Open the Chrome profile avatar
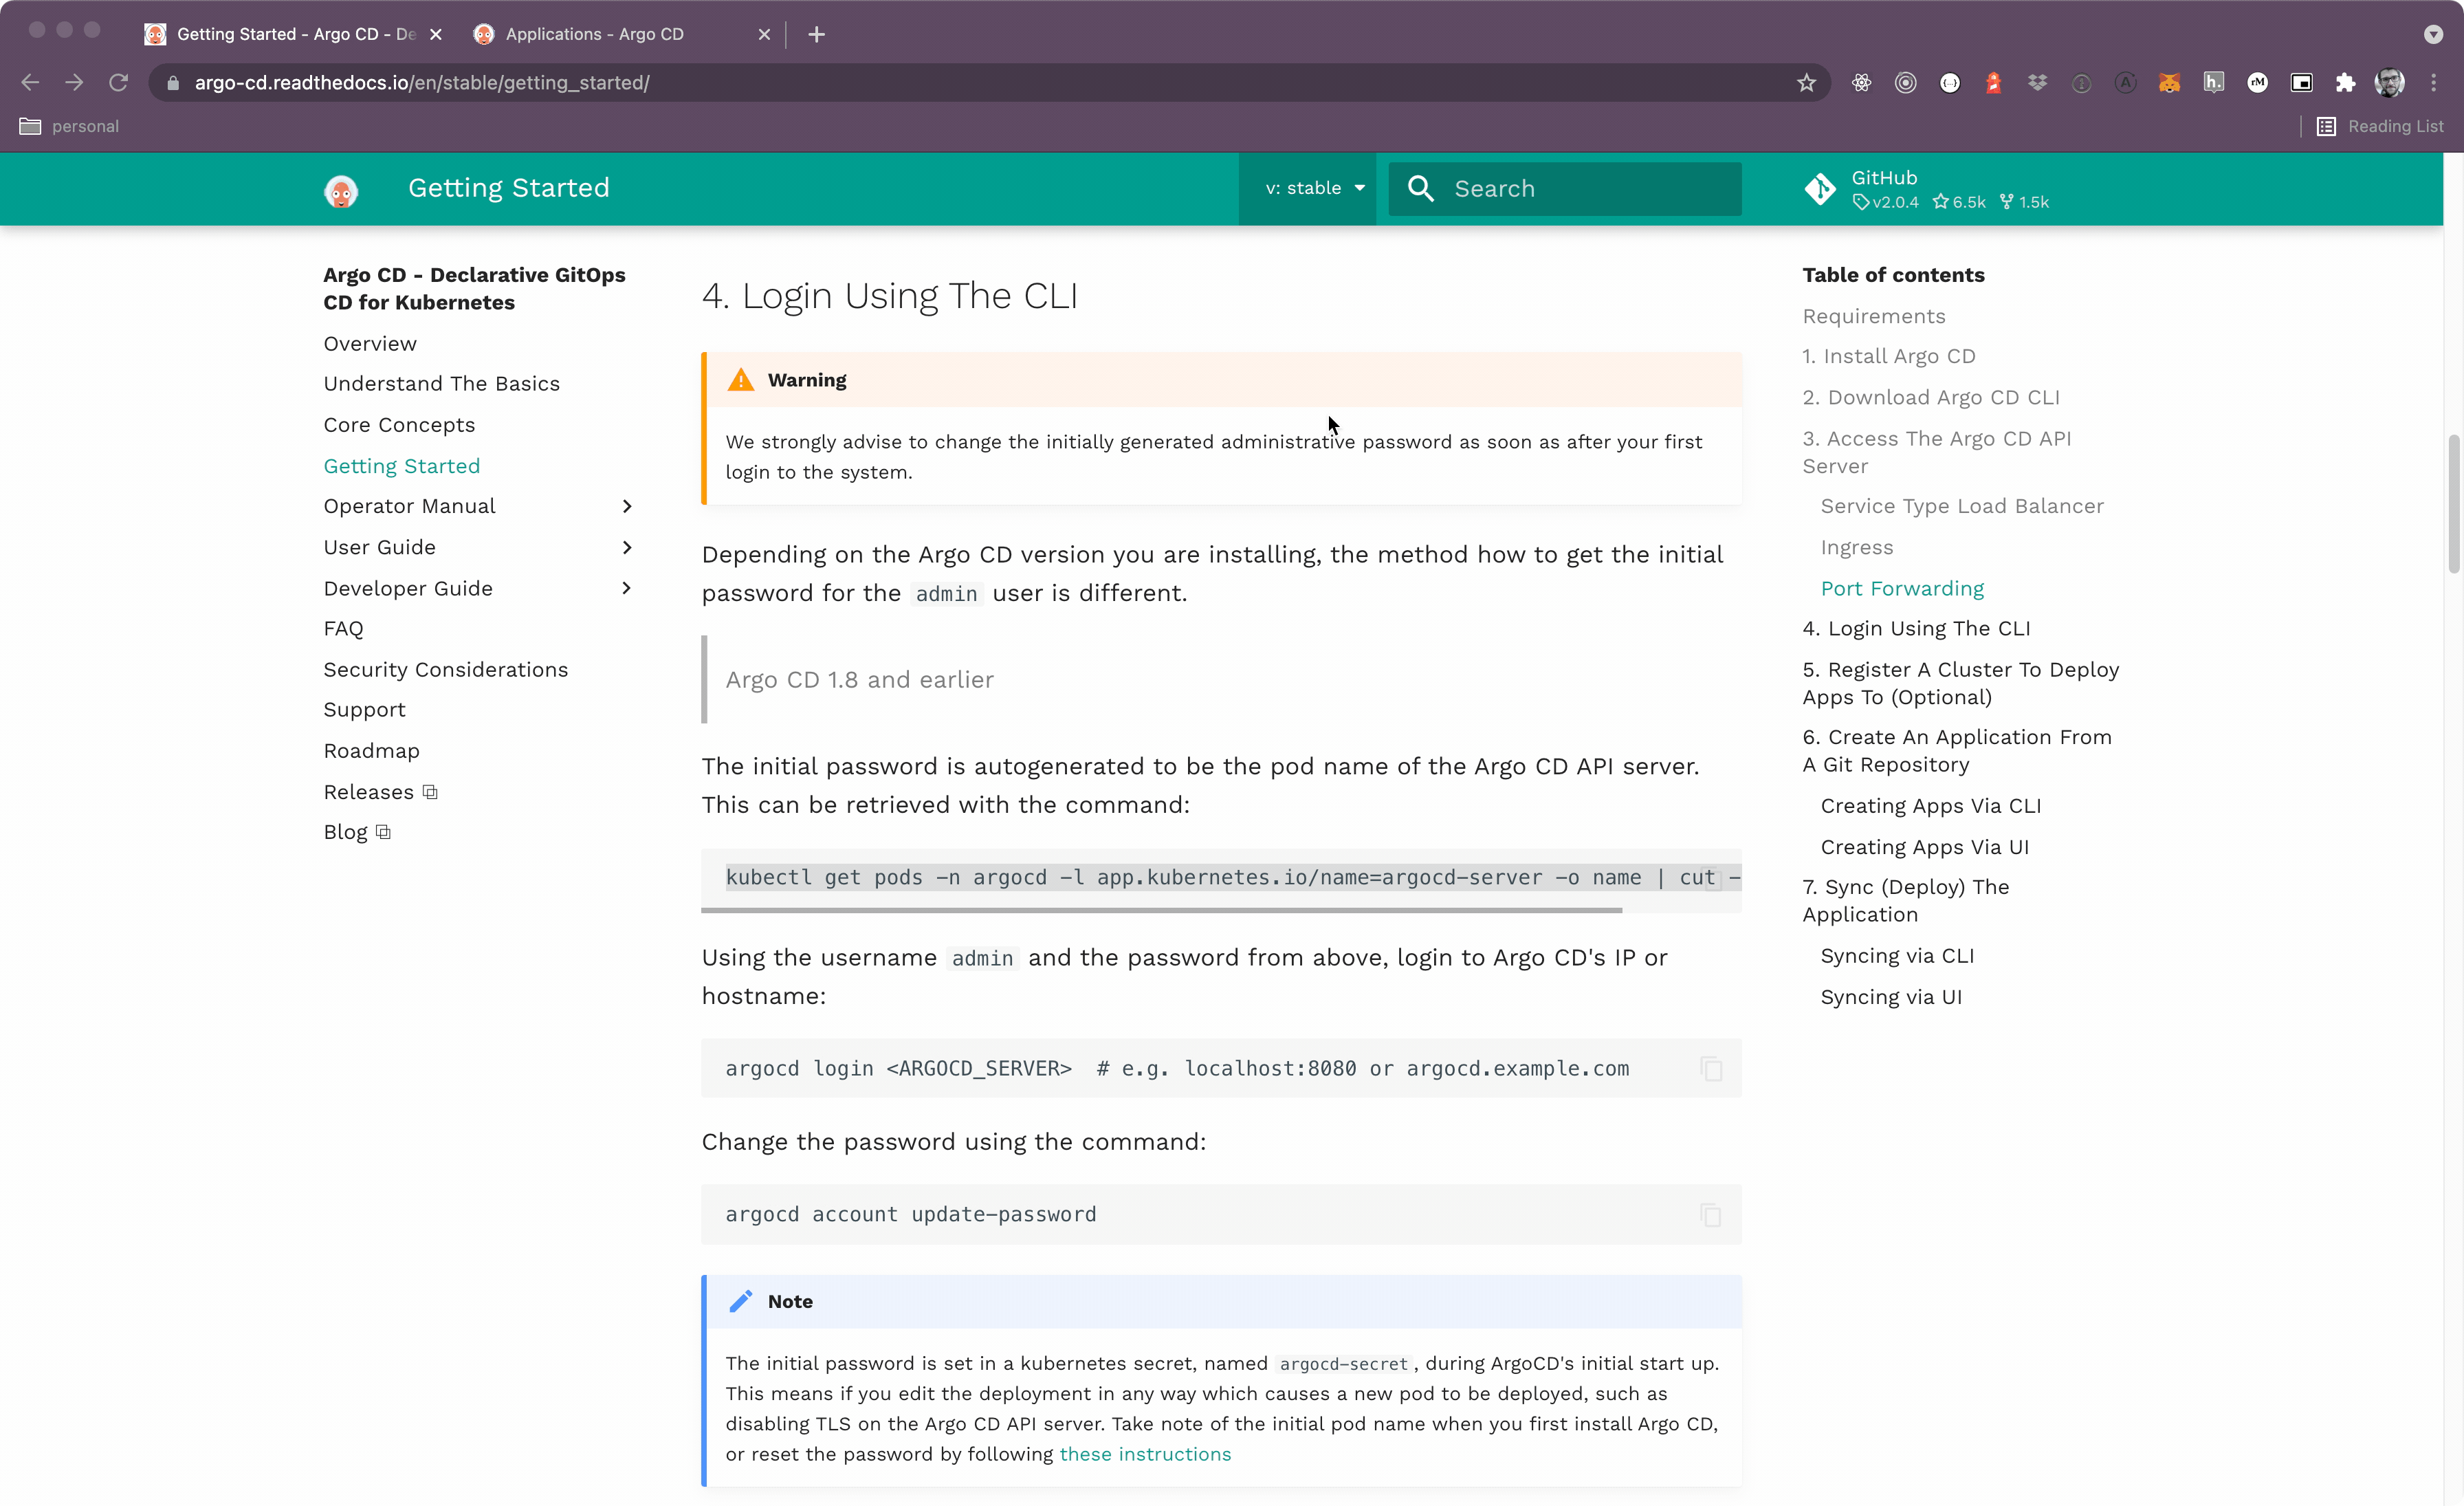This screenshot has height=1506, width=2464. [x=2389, y=83]
